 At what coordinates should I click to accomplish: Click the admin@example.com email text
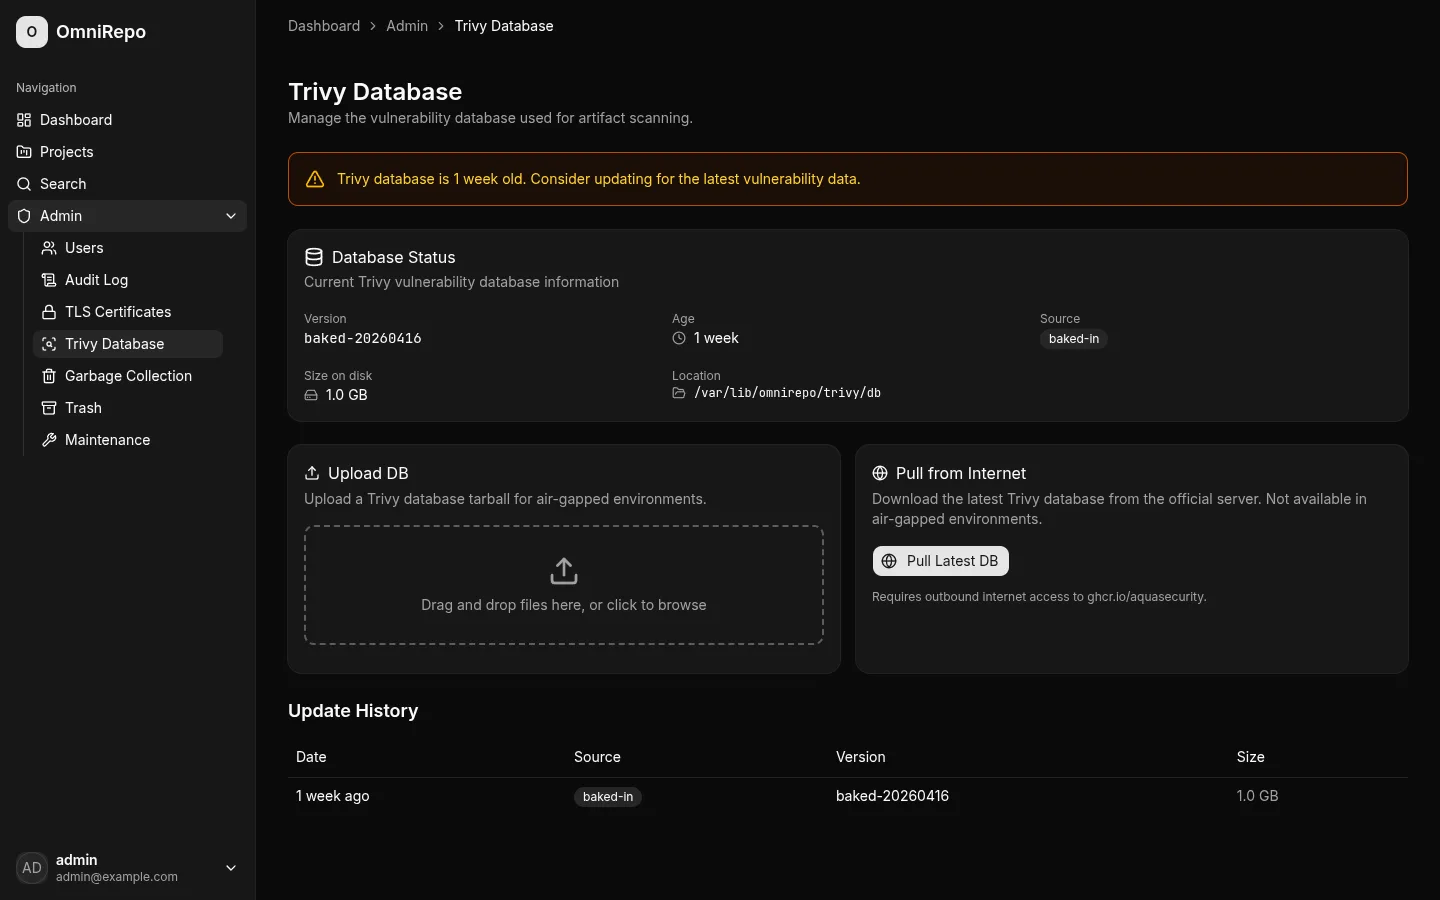pyautogui.click(x=117, y=877)
